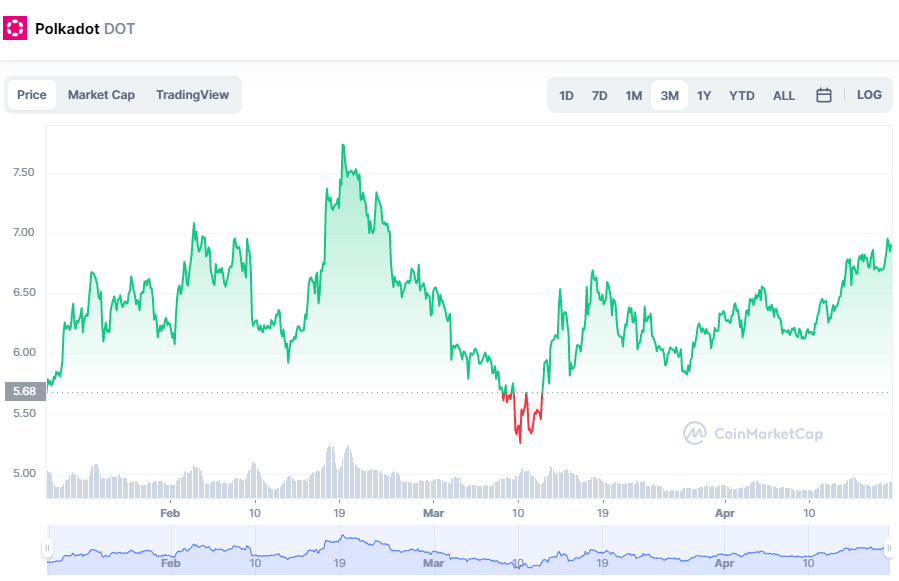Switch to the Market Cap tab

101,95
